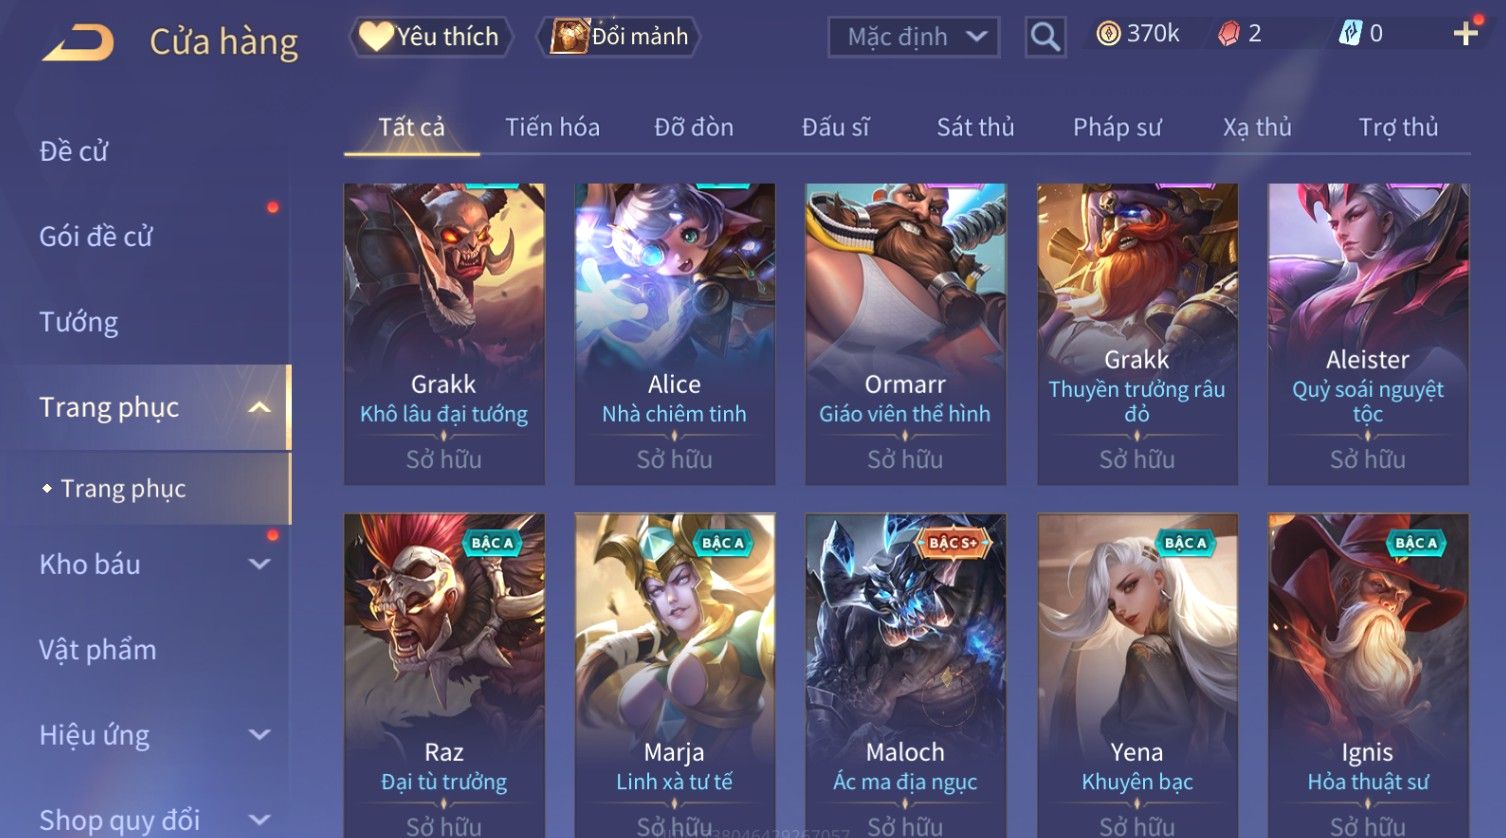Open Gói đề cử in sidebar
This screenshot has height=838, width=1506.
[x=96, y=237]
